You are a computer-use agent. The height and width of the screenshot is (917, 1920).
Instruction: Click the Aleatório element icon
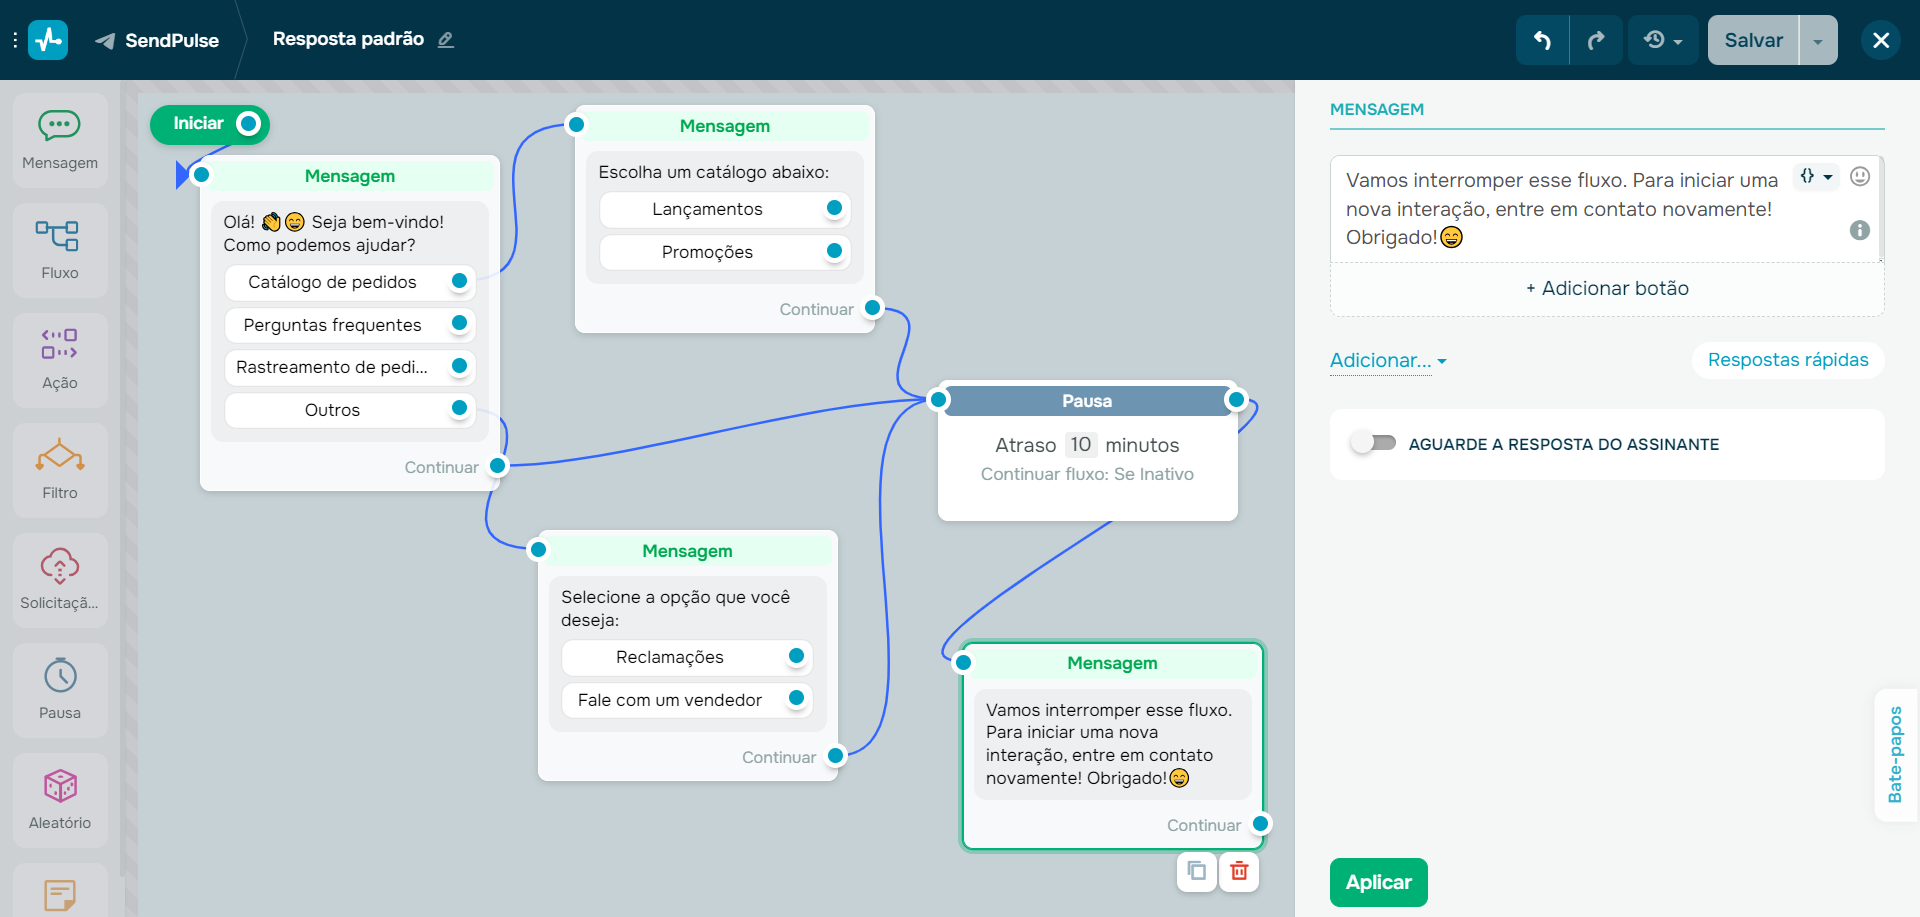click(x=59, y=786)
